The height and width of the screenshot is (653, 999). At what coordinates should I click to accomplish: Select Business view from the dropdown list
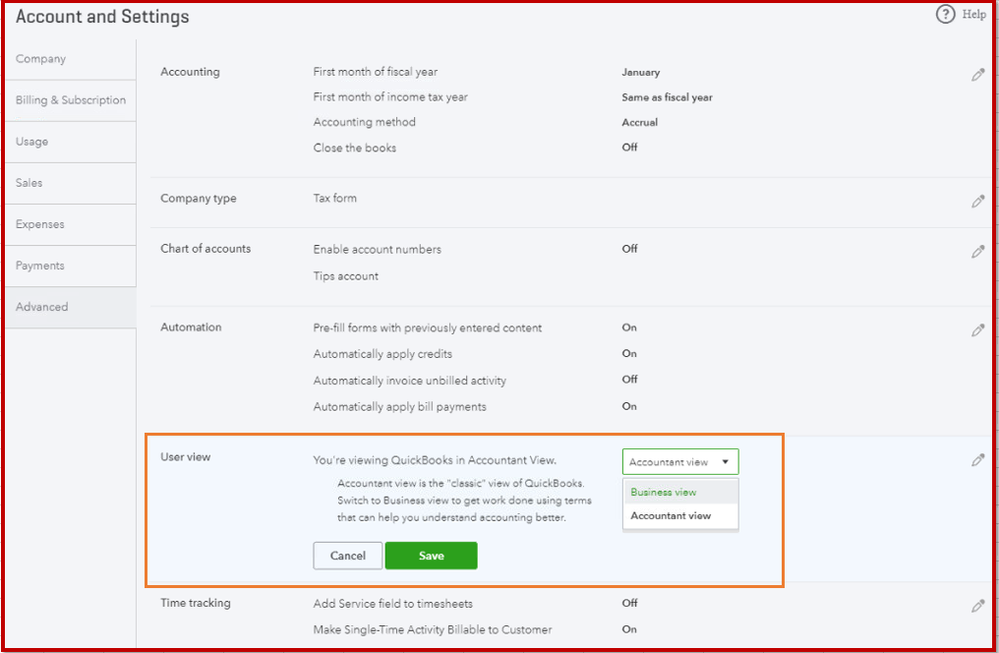click(x=664, y=492)
